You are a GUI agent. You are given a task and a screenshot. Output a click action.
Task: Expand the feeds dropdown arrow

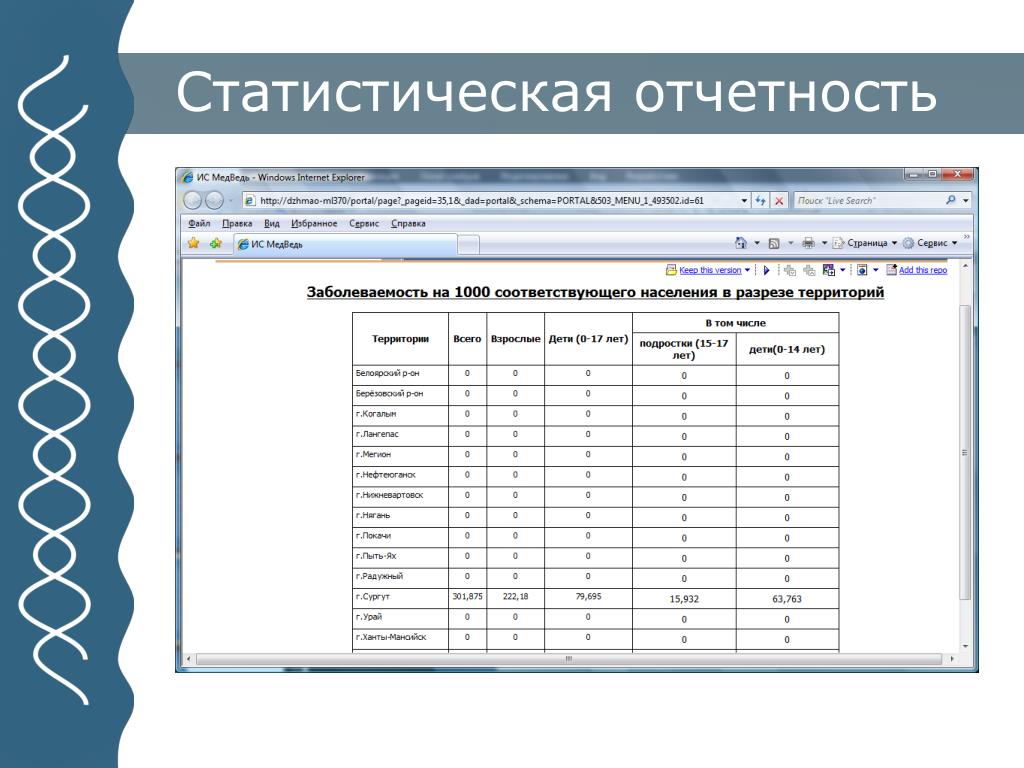coord(790,243)
